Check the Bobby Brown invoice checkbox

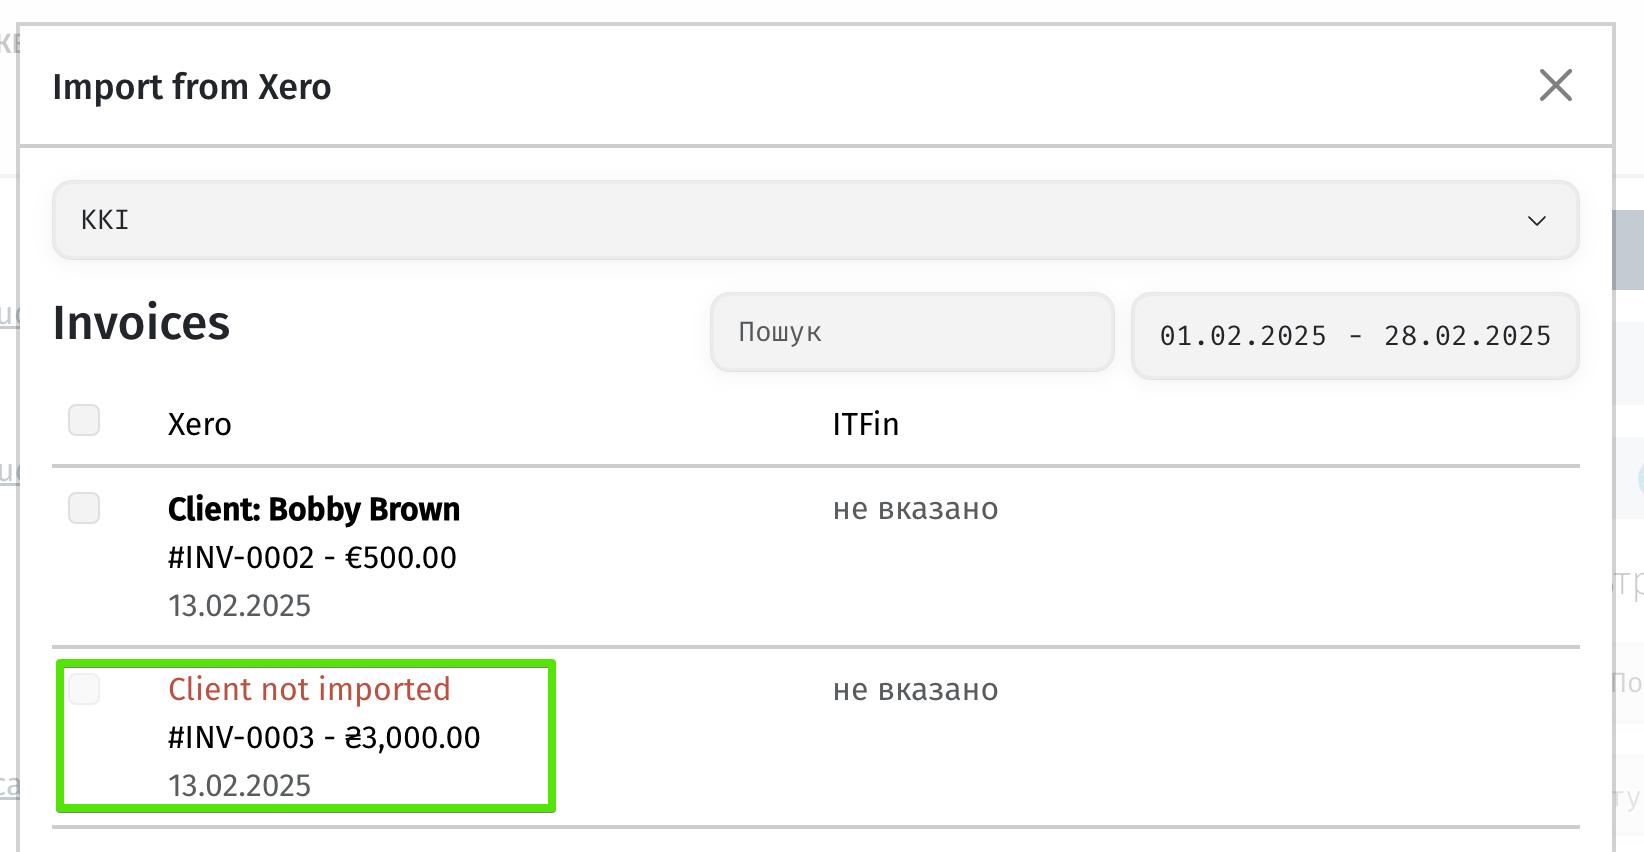coord(84,508)
